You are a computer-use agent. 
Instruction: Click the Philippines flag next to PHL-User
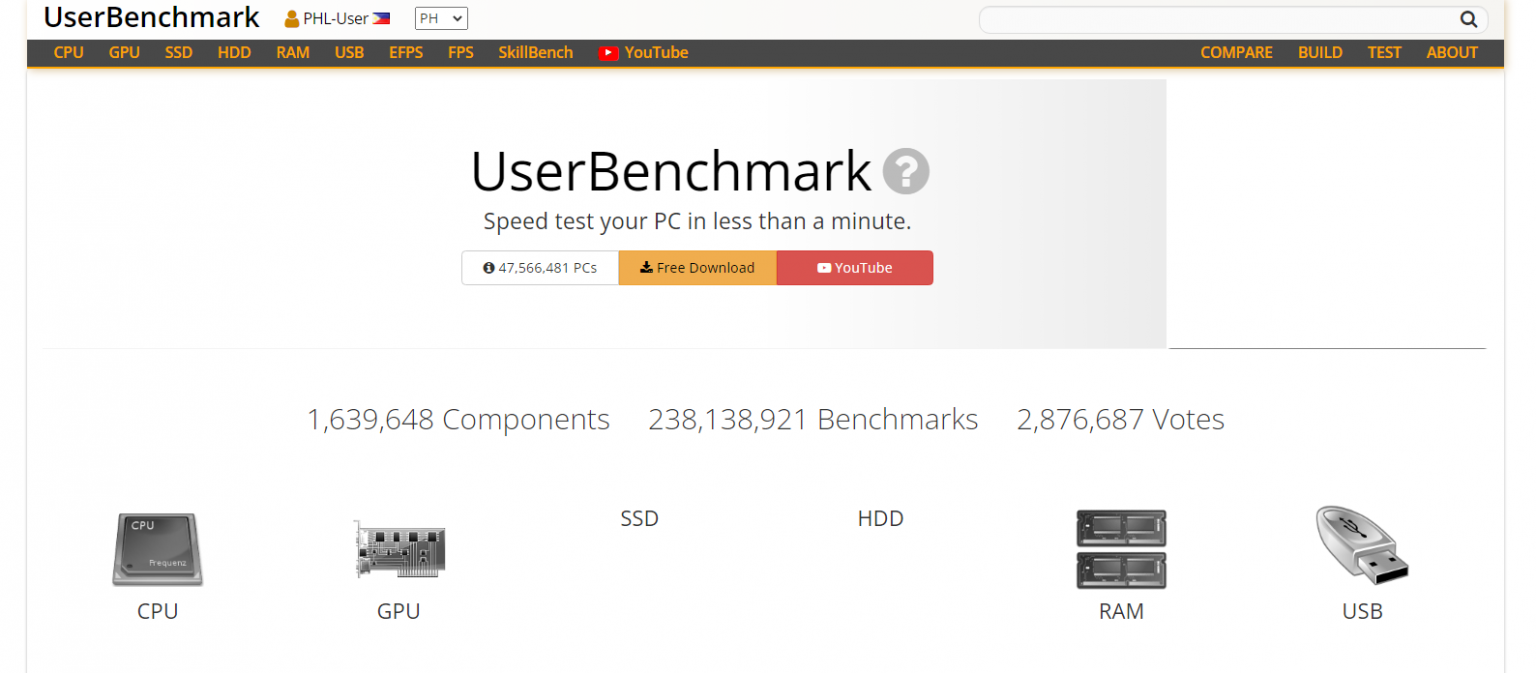[381, 16]
